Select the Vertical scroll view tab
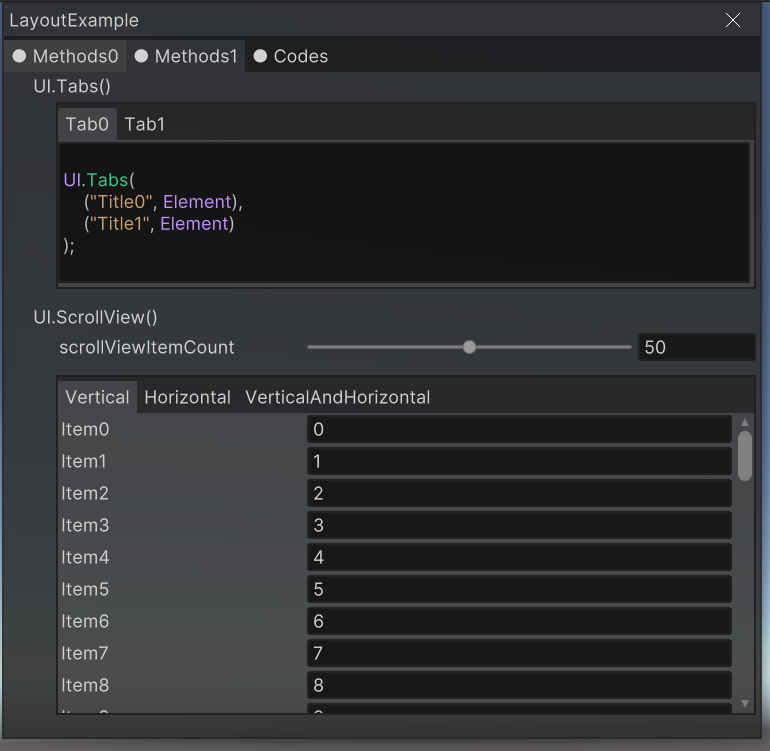 97,397
